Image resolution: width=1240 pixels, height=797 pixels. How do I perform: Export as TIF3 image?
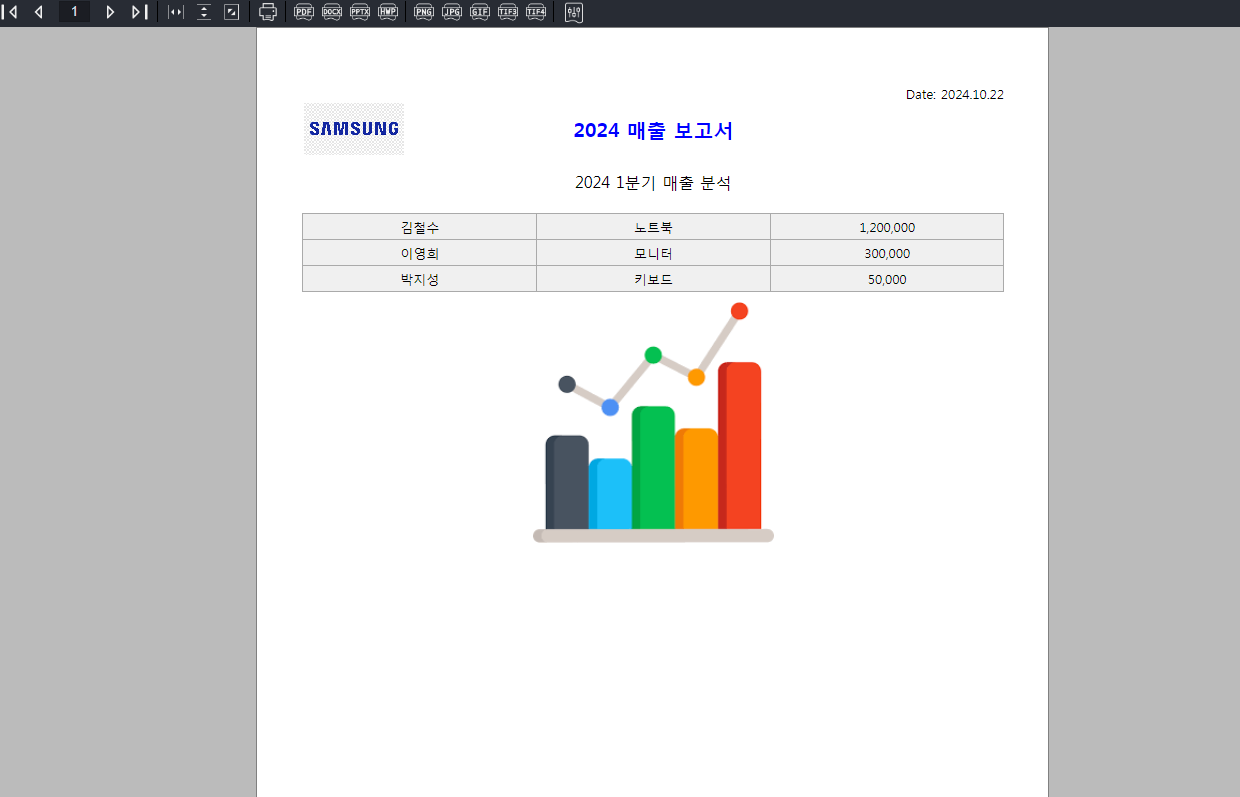point(508,12)
